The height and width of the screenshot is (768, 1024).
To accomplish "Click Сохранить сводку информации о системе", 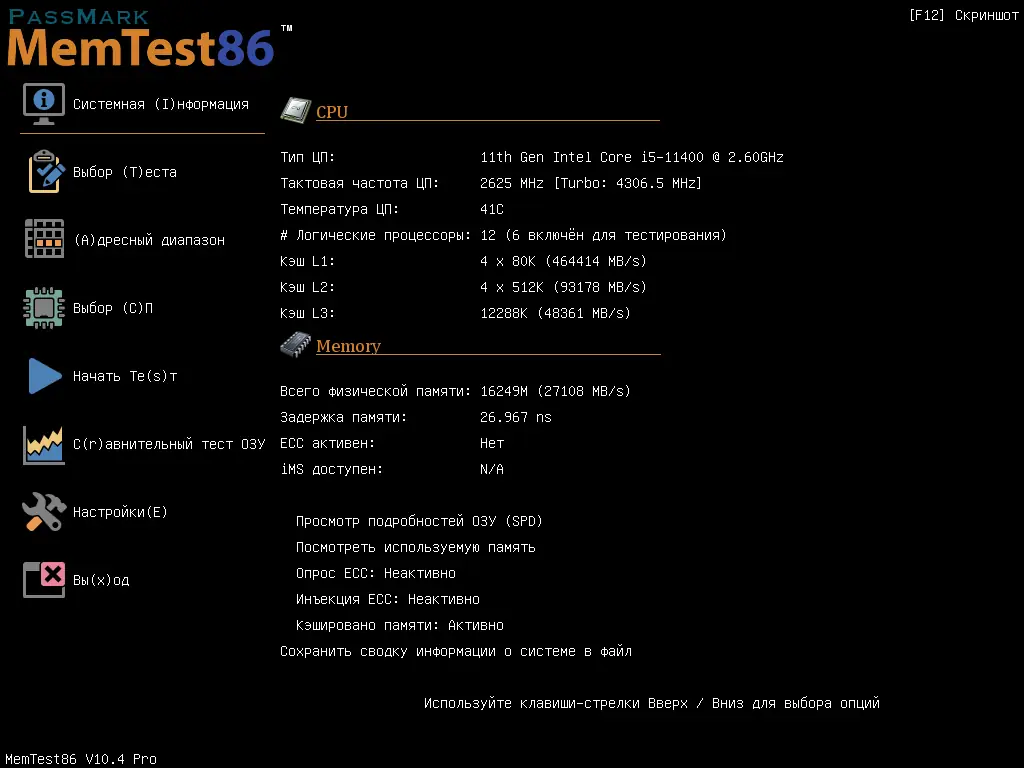I will 456,651.
